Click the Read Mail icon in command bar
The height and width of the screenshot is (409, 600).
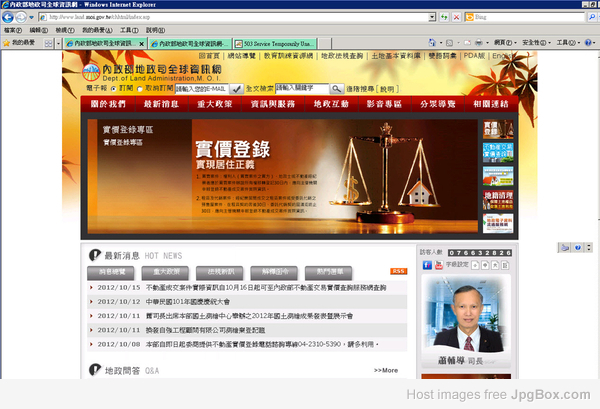[x=467, y=43]
